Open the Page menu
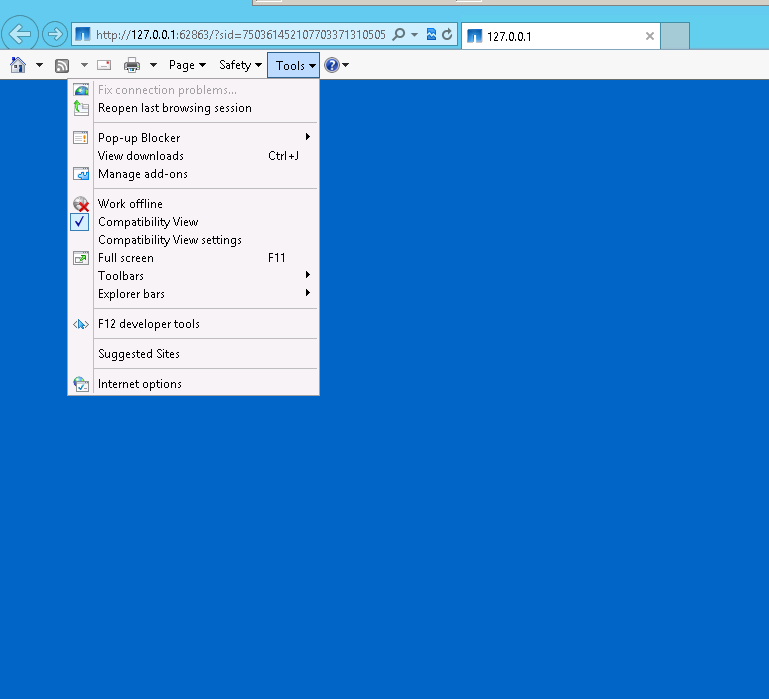 point(187,65)
